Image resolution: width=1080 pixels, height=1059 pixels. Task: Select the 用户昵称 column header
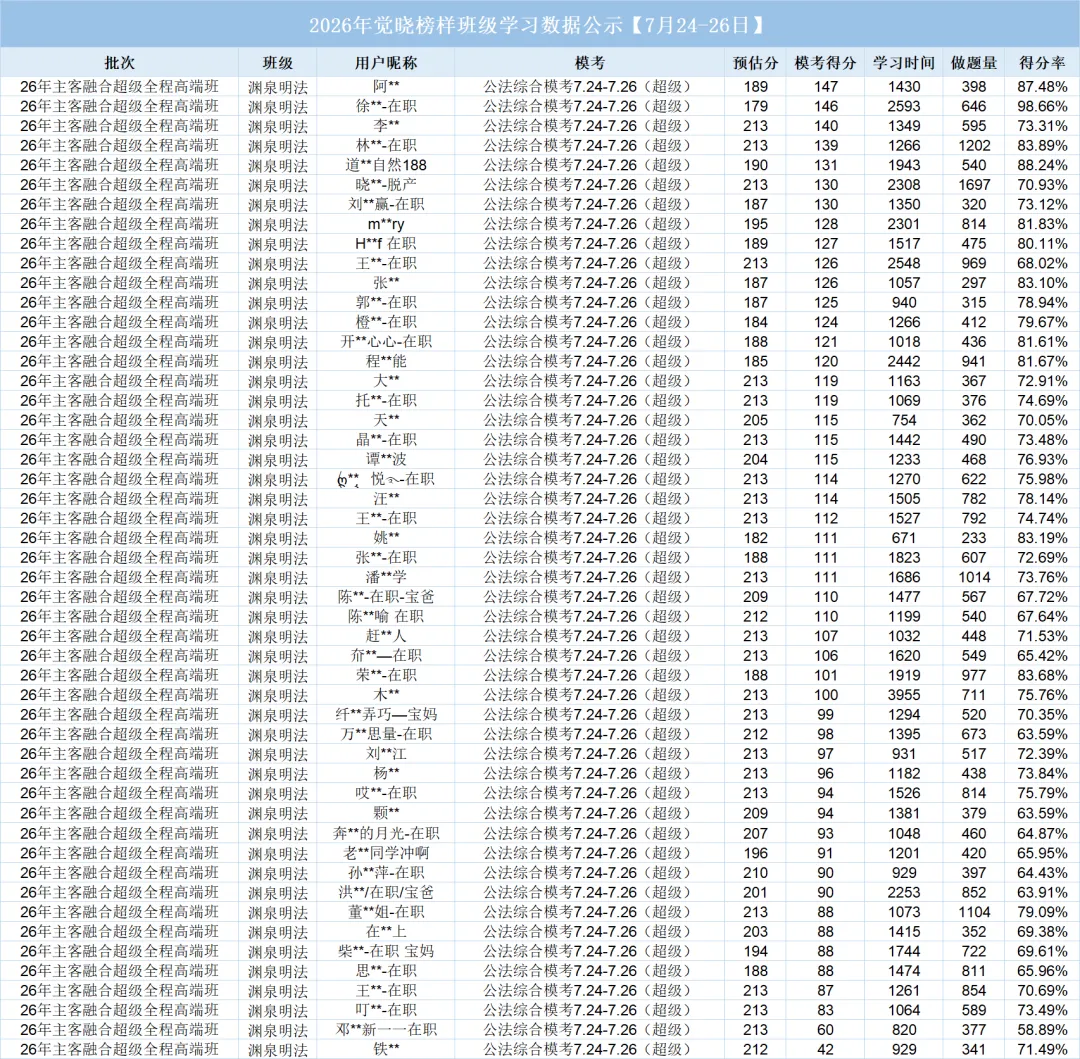pyautogui.click(x=386, y=63)
